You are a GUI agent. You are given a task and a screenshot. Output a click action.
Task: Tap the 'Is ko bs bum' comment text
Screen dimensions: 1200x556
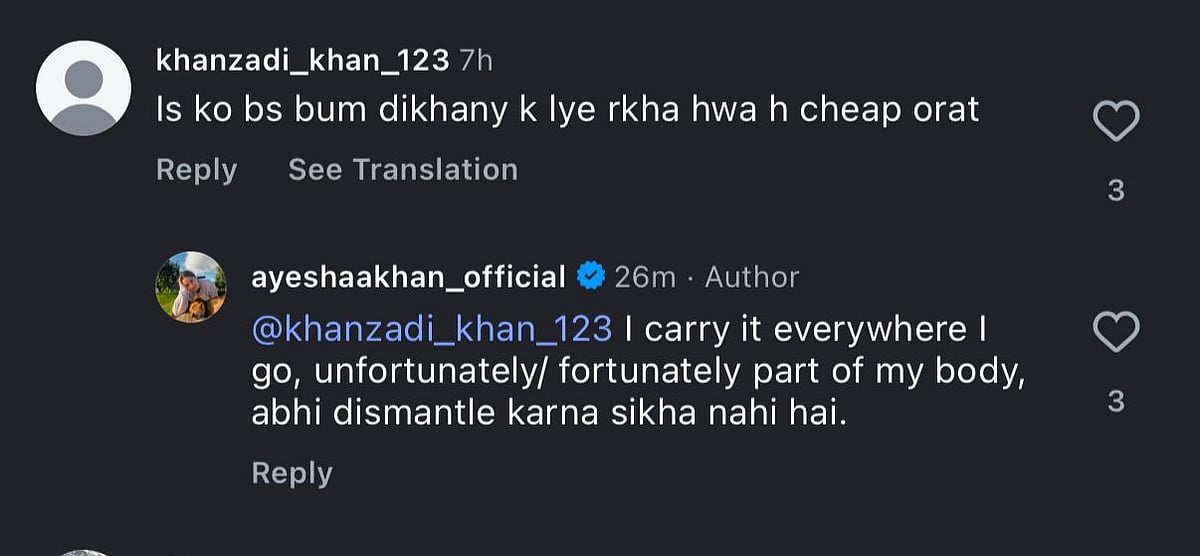(x=567, y=110)
